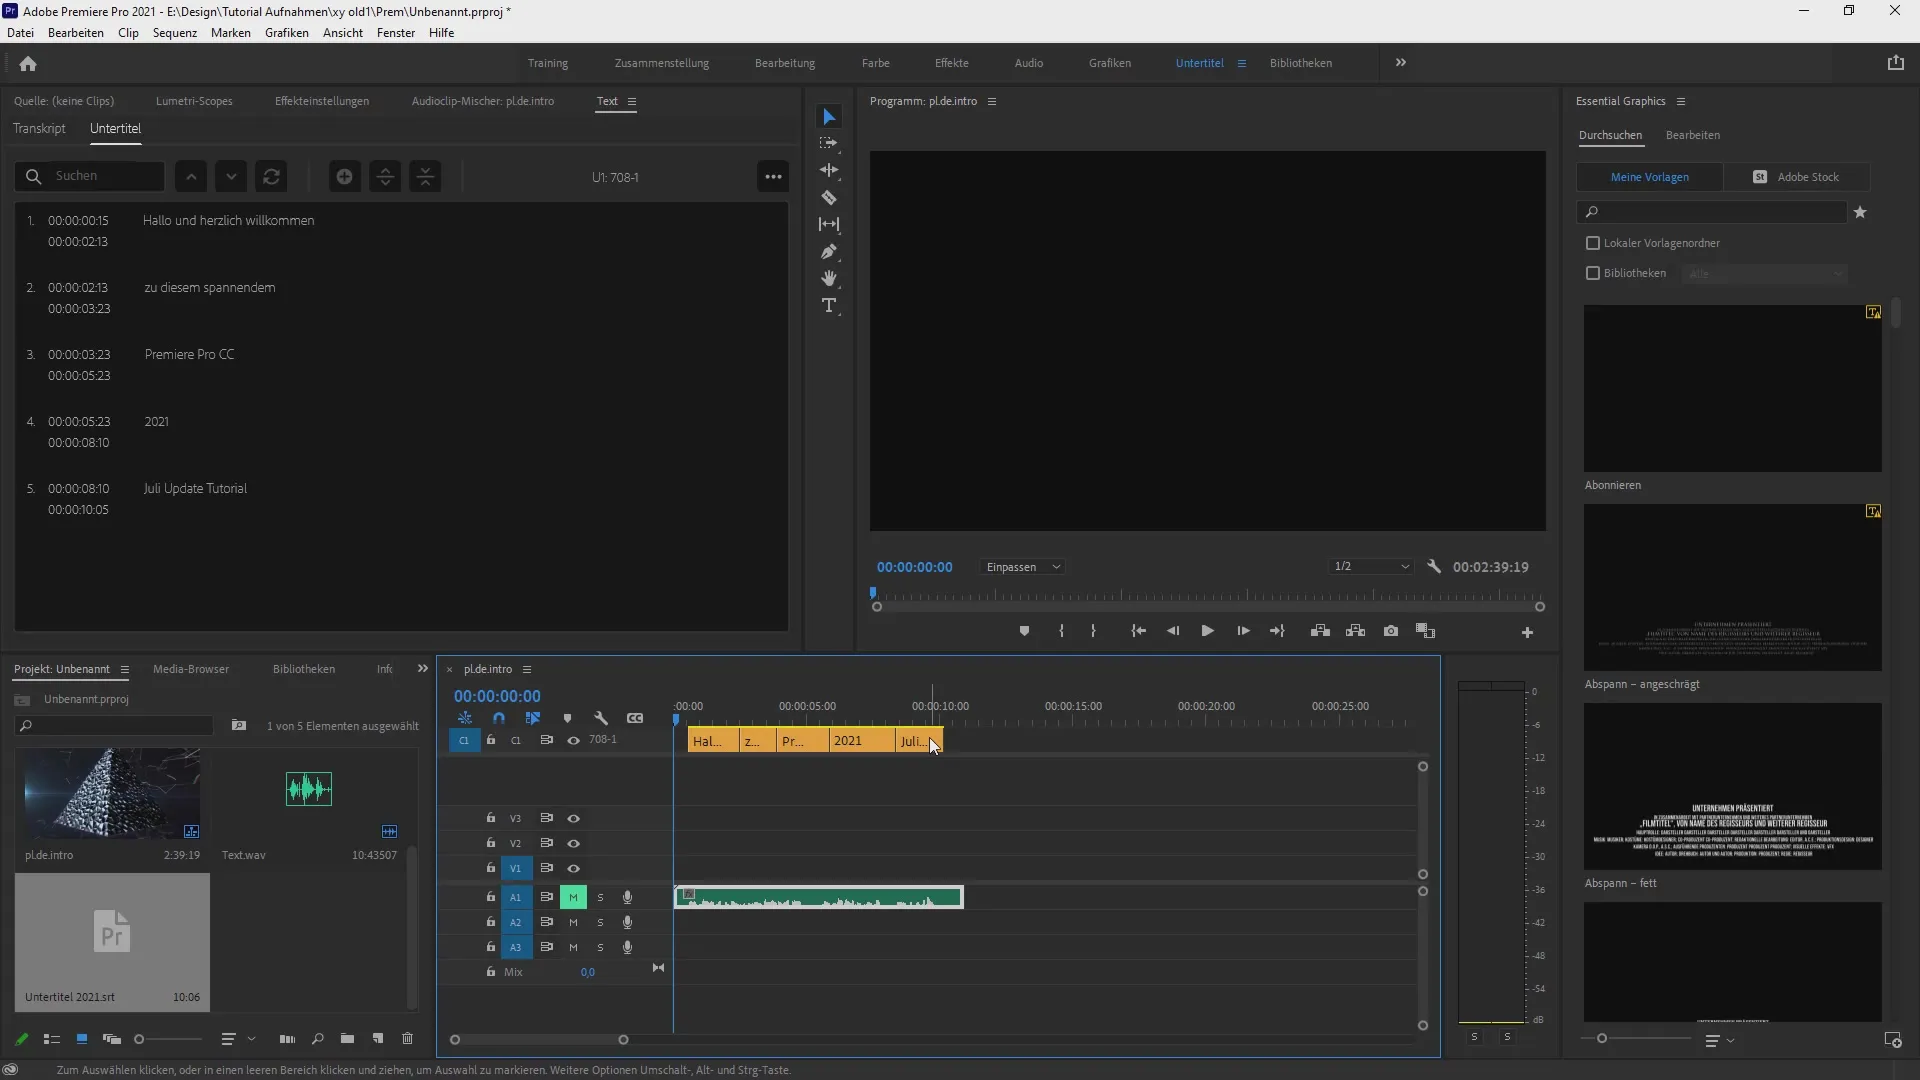Toggle visibility of video track V2
This screenshot has width=1920, height=1080.
tap(573, 843)
